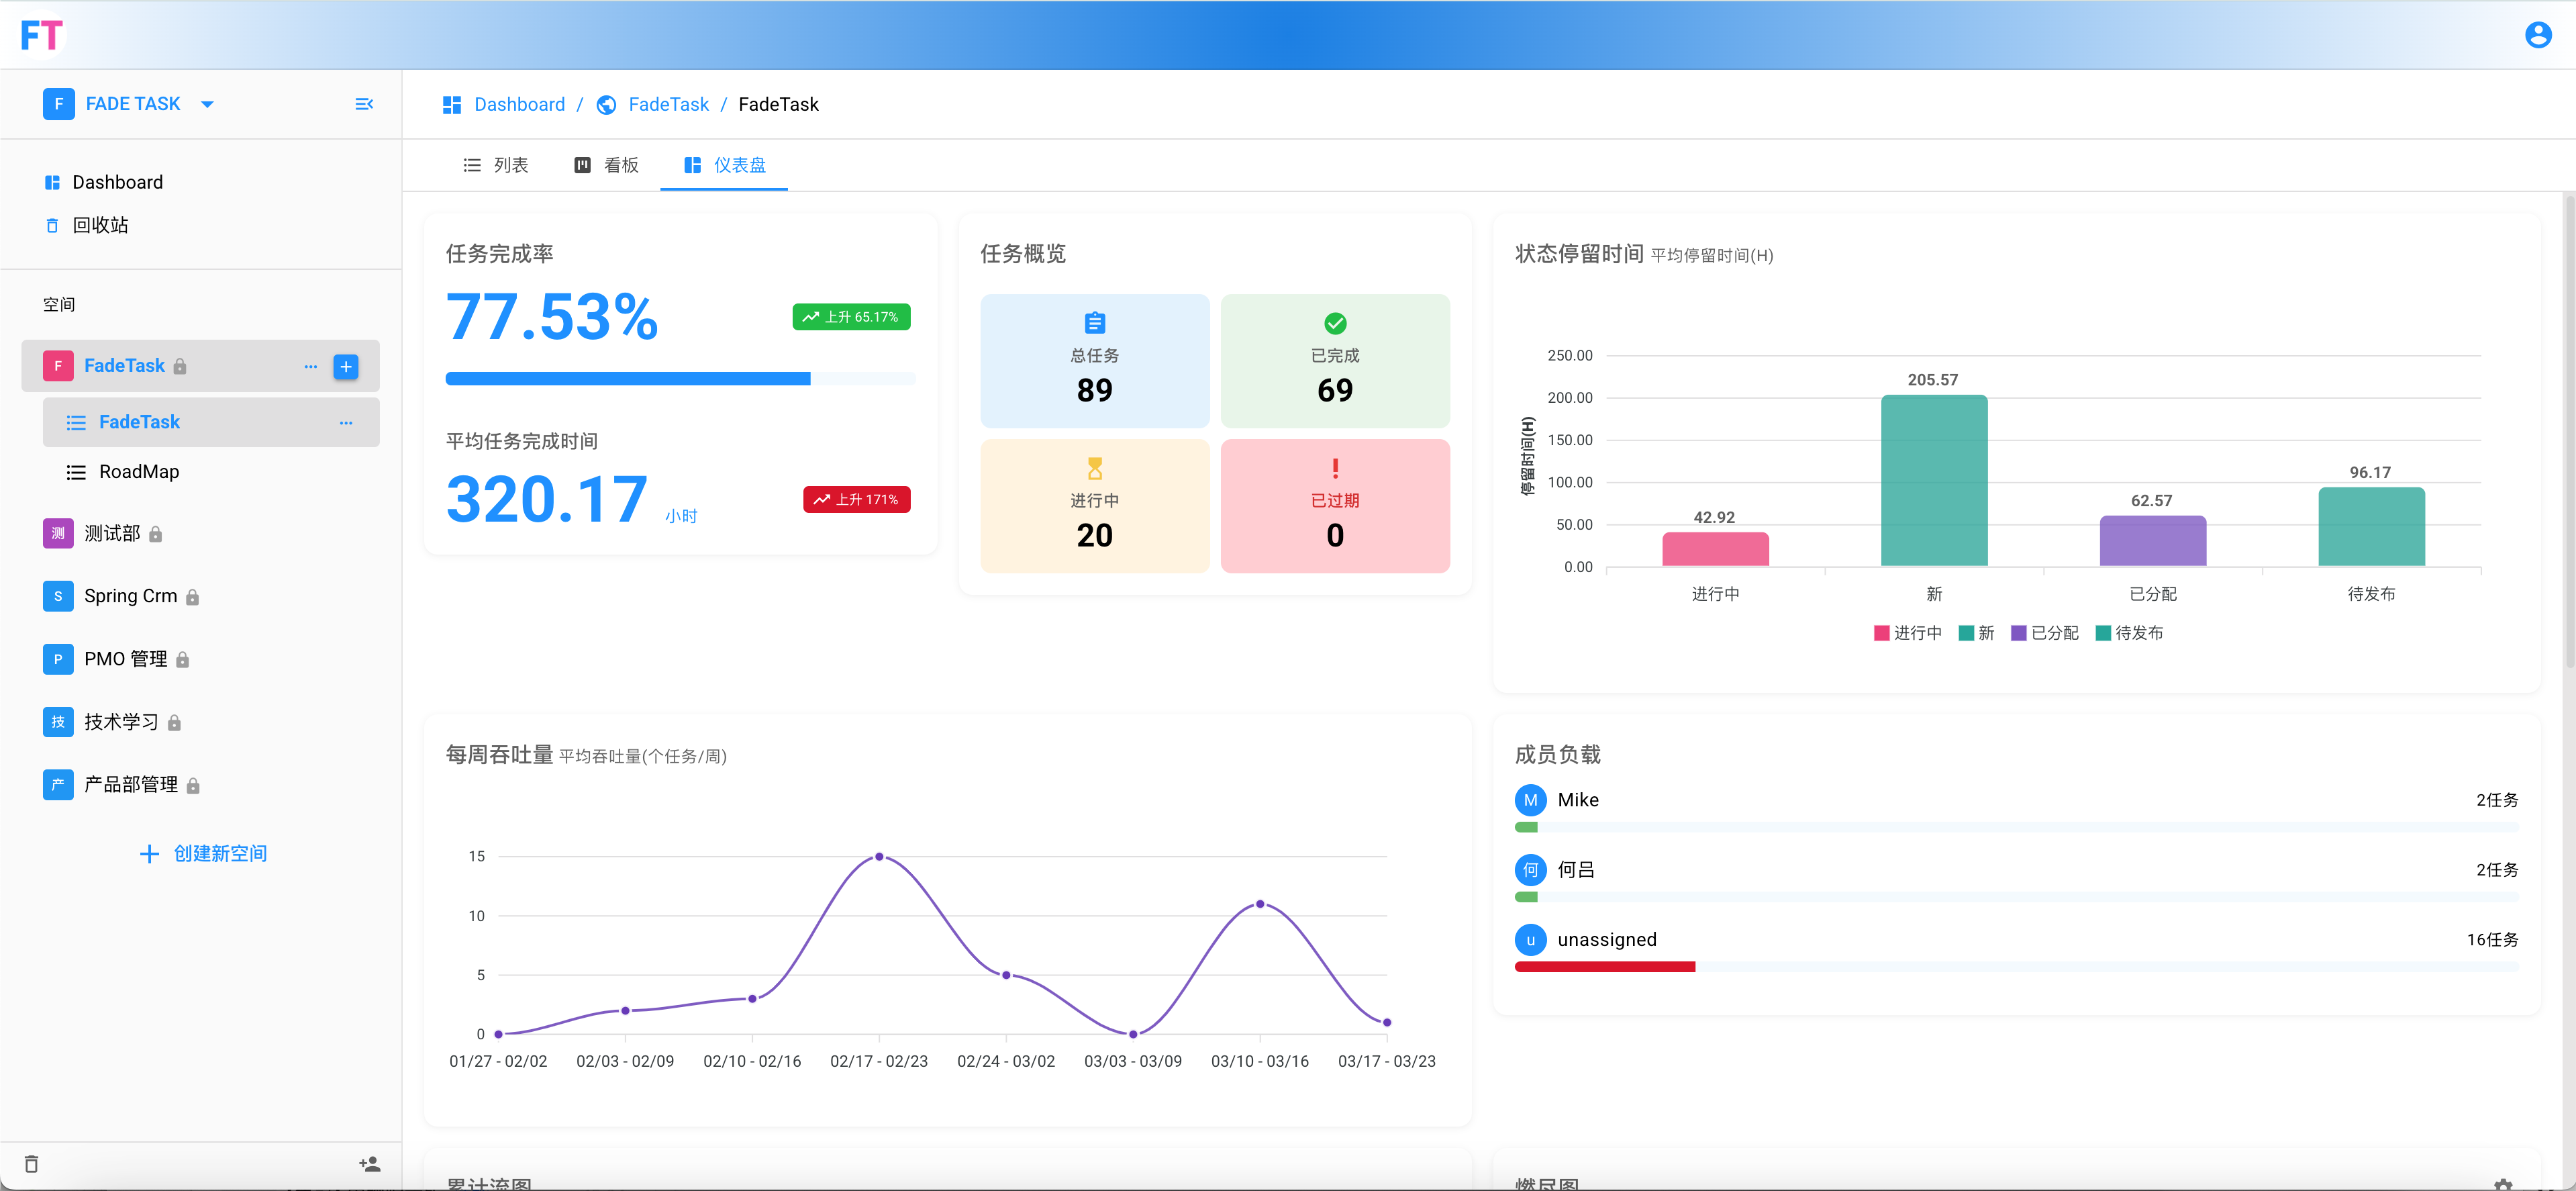
Task: Click the FT logo in header
Action: coord(42,35)
